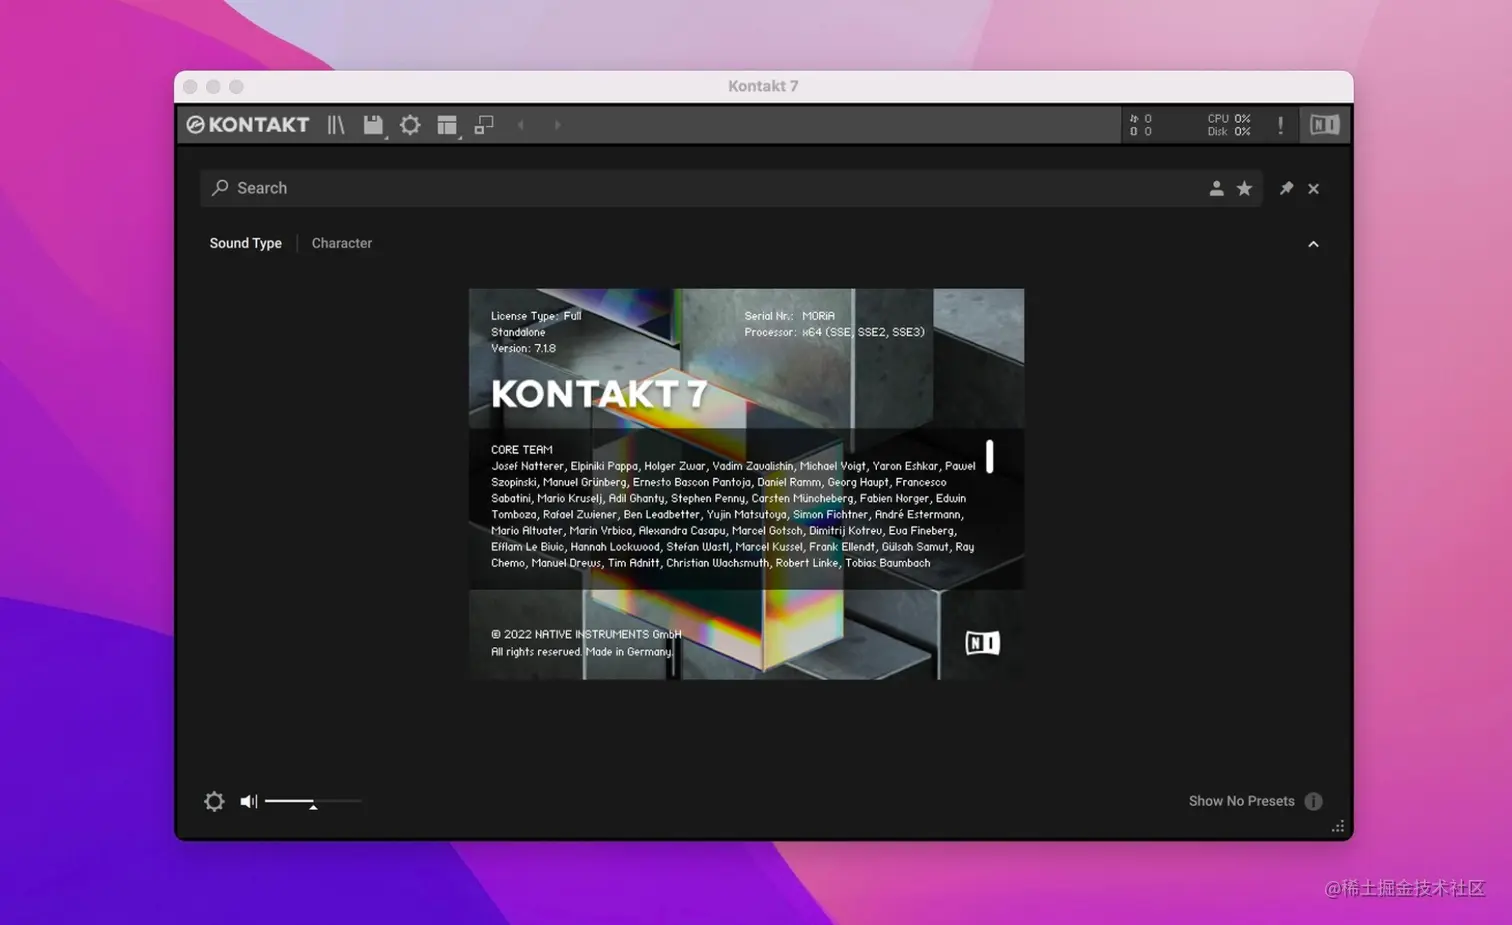Open browser settings gear at bottom left

click(x=214, y=801)
